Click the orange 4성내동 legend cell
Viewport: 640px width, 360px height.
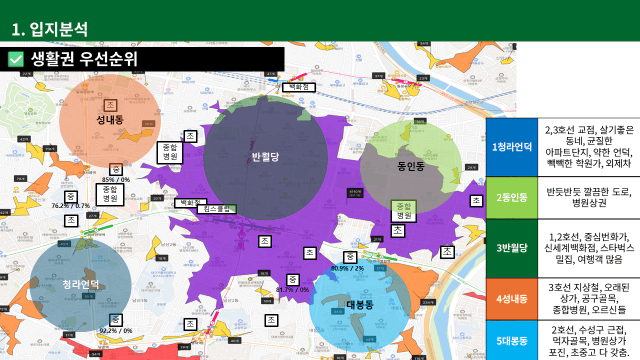pos(512,299)
